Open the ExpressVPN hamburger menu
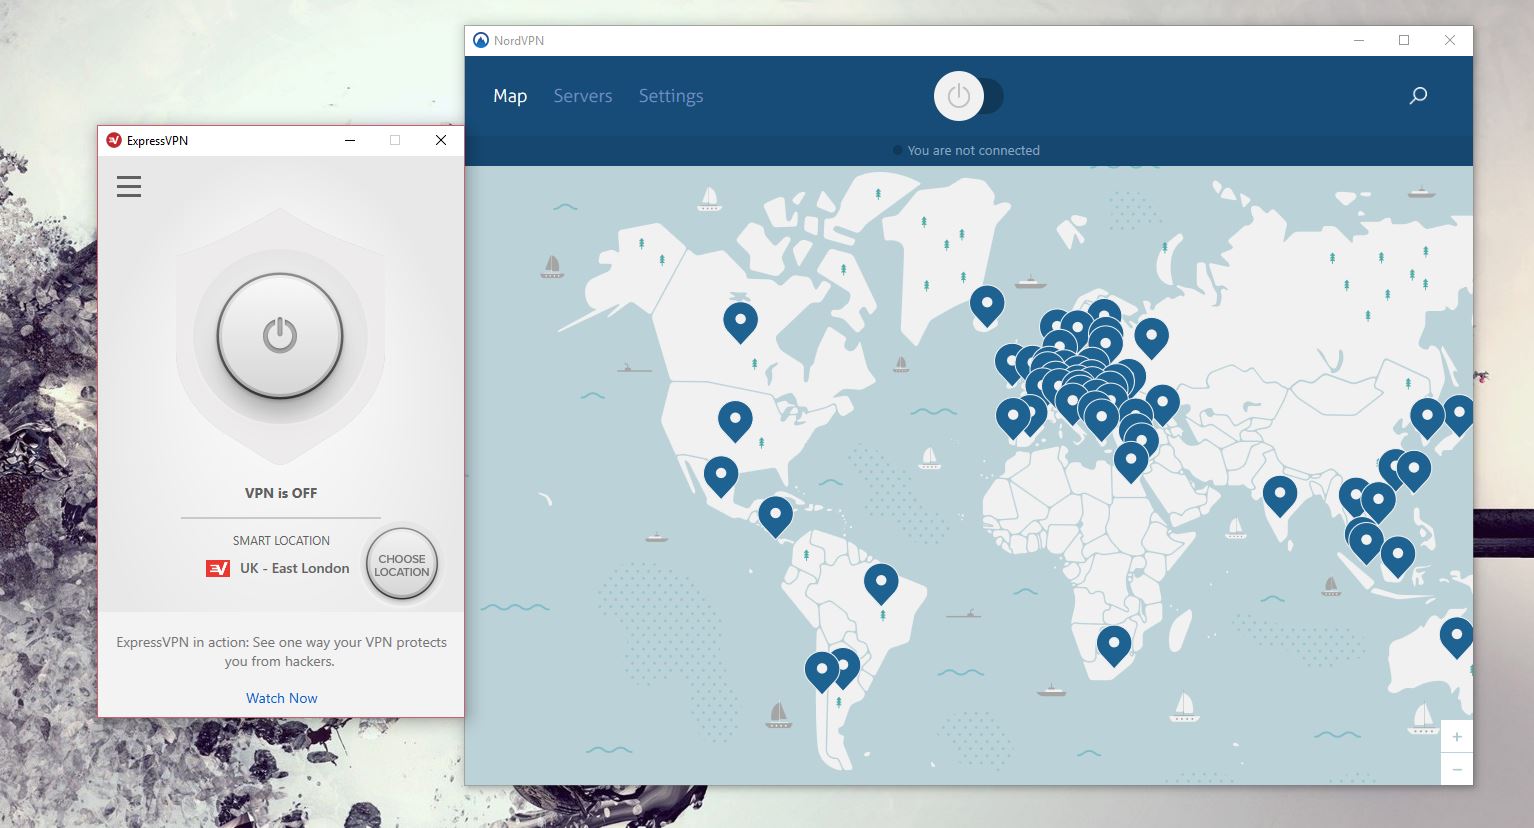 tap(129, 186)
